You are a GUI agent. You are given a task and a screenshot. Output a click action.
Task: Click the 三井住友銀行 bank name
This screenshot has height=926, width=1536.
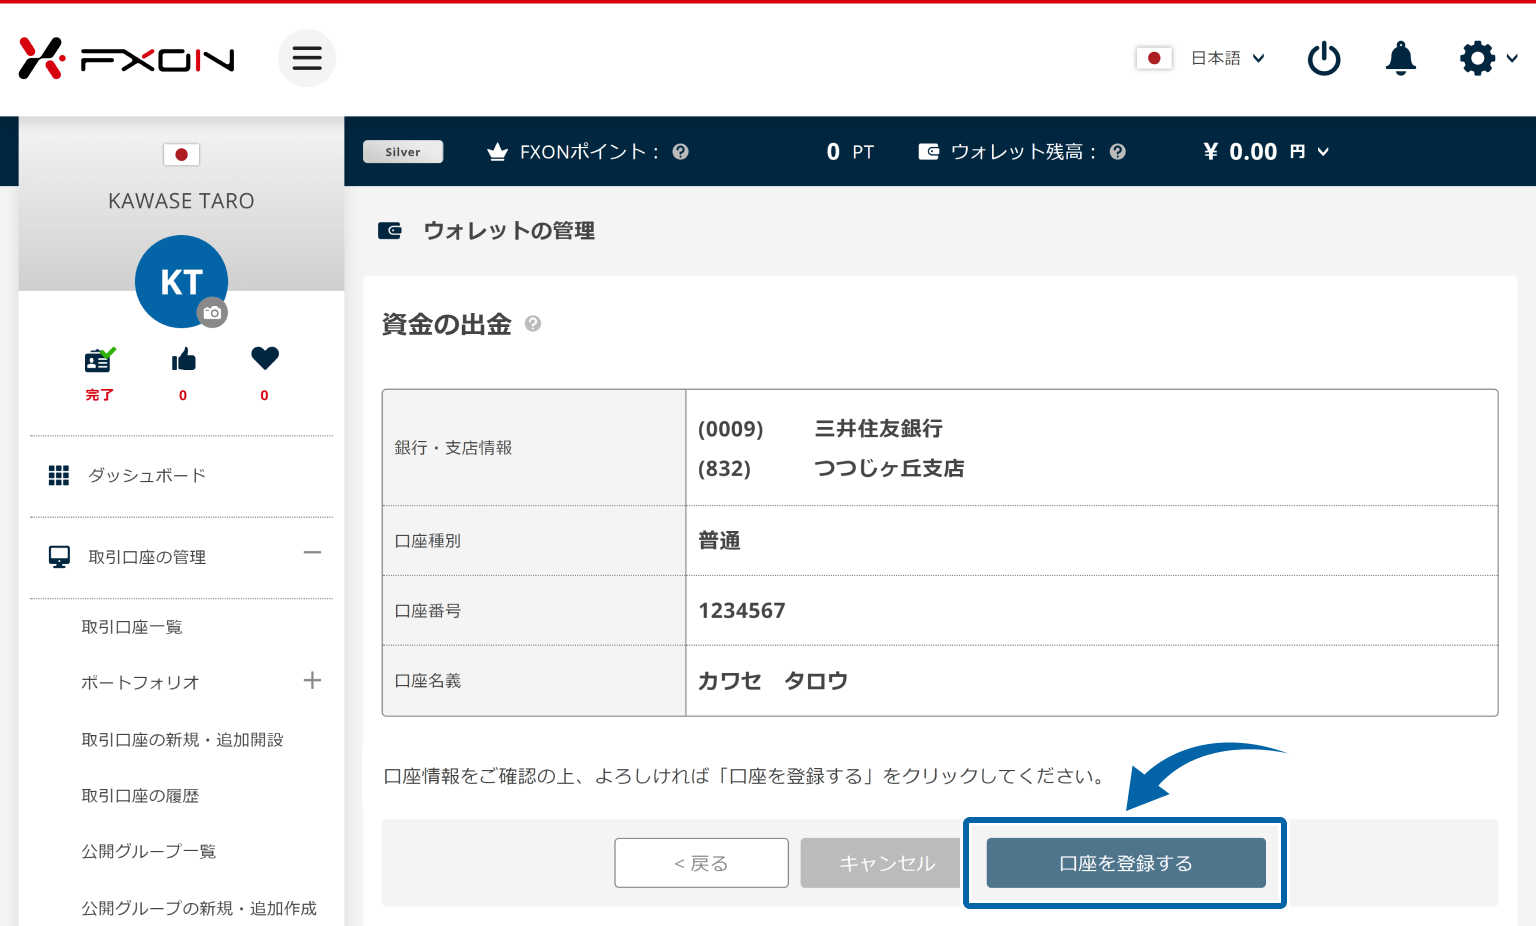(878, 429)
